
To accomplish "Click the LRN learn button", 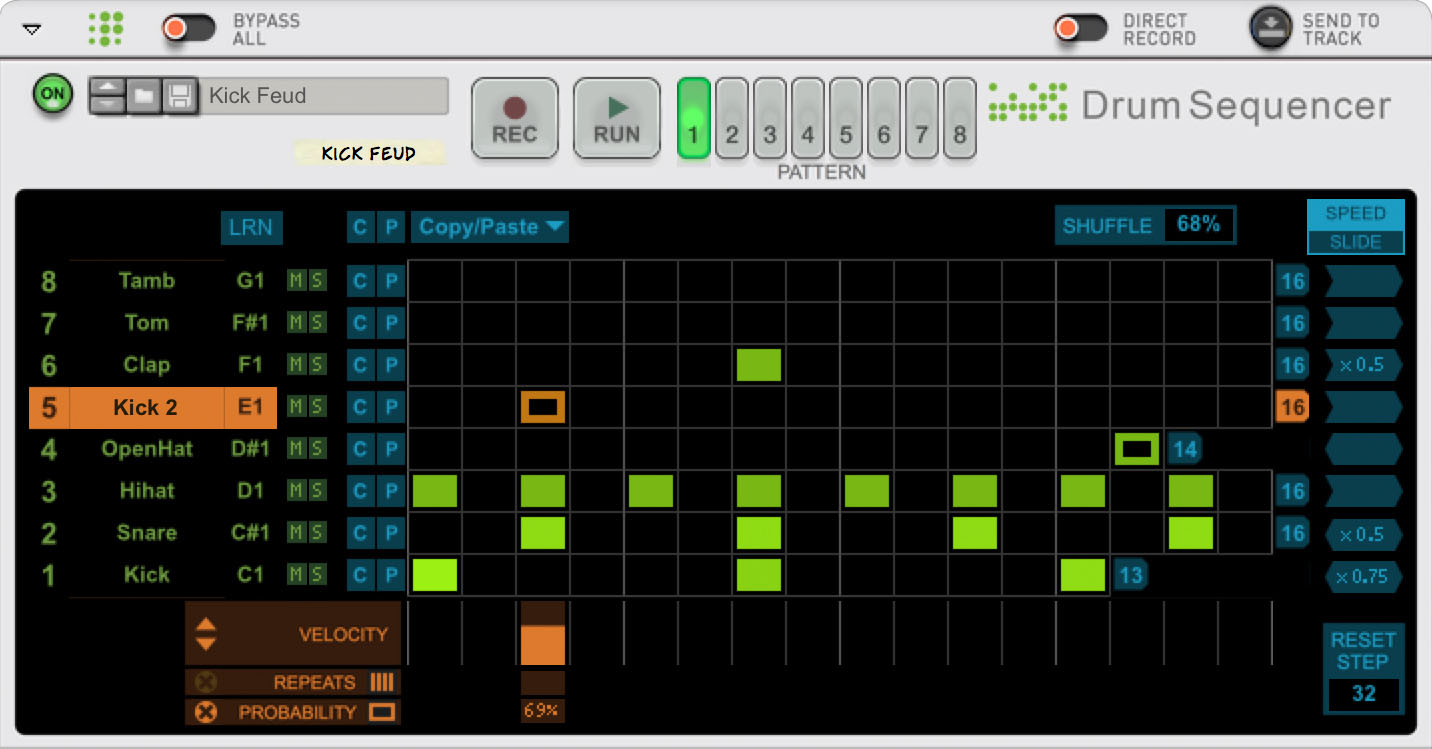I will pos(251,227).
